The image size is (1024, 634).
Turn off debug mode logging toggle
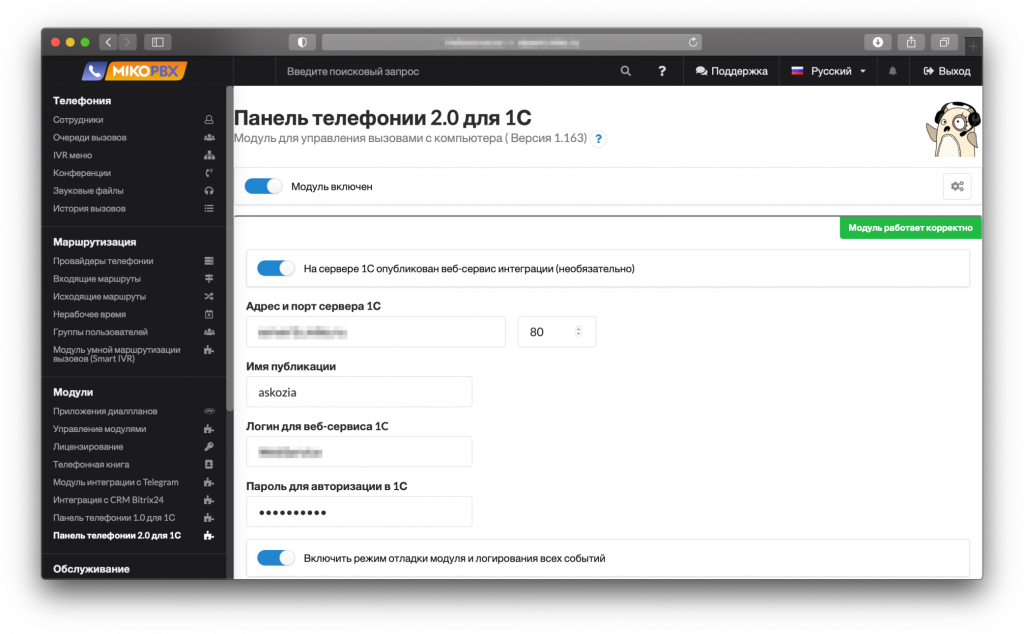(x=276, y=558)
